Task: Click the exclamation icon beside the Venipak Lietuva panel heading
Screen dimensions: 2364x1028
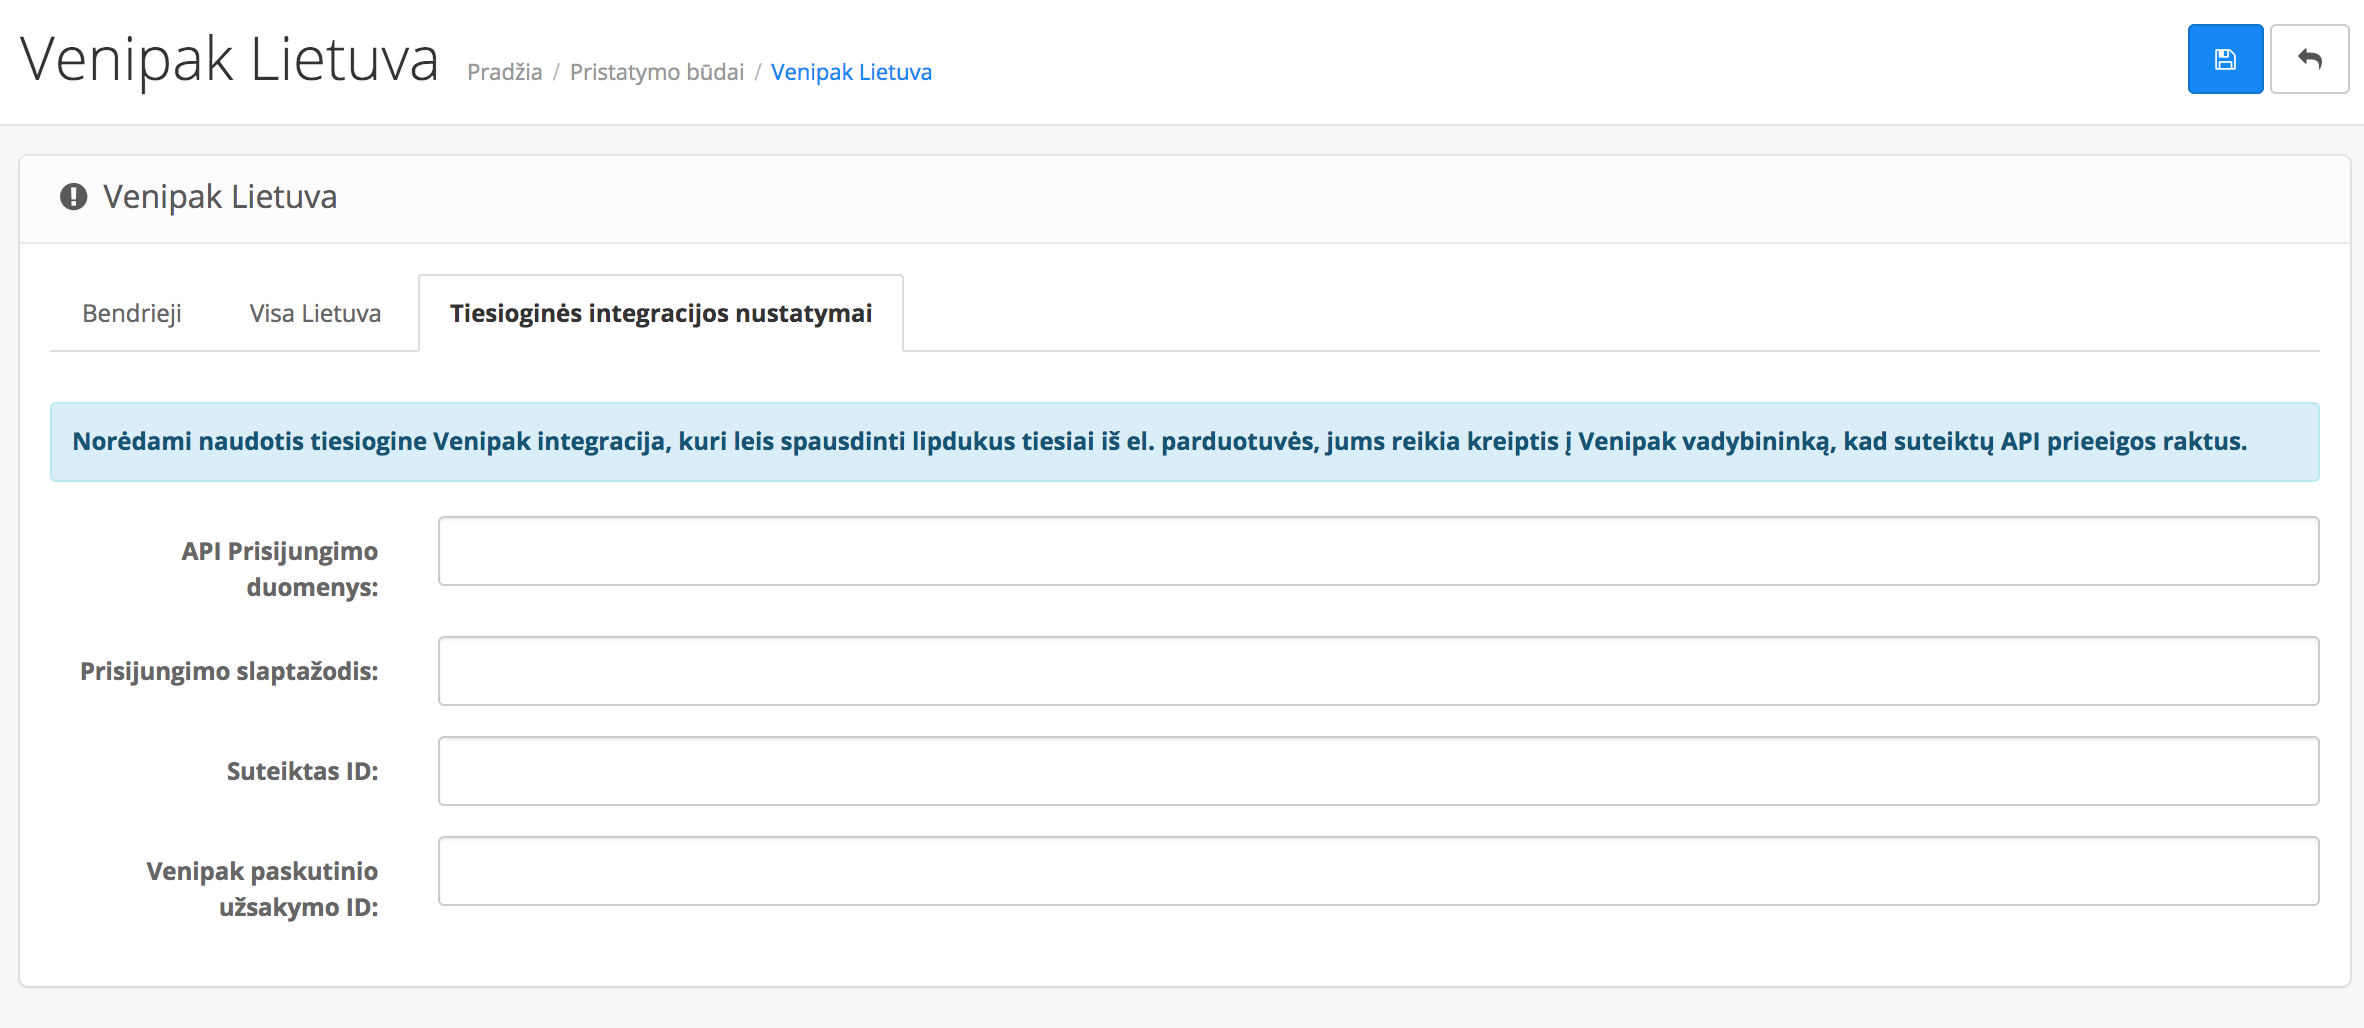Action: point(73,197)
